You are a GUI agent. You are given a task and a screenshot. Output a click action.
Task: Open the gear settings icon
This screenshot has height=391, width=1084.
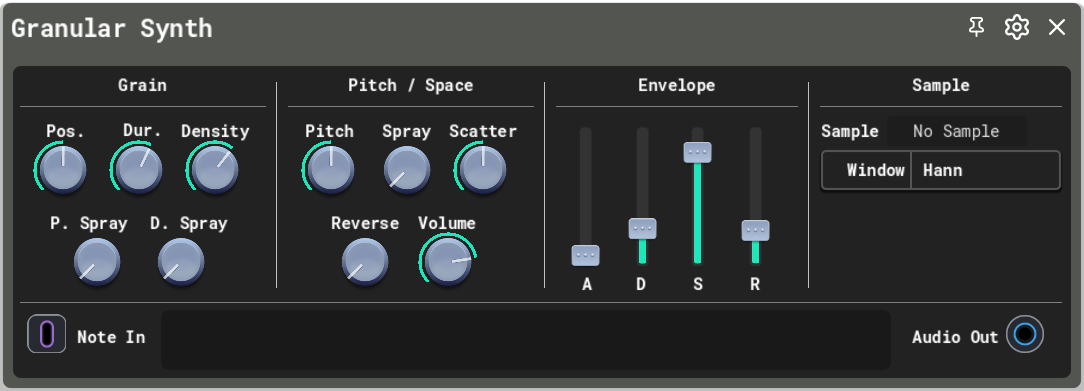point(1016,28)
